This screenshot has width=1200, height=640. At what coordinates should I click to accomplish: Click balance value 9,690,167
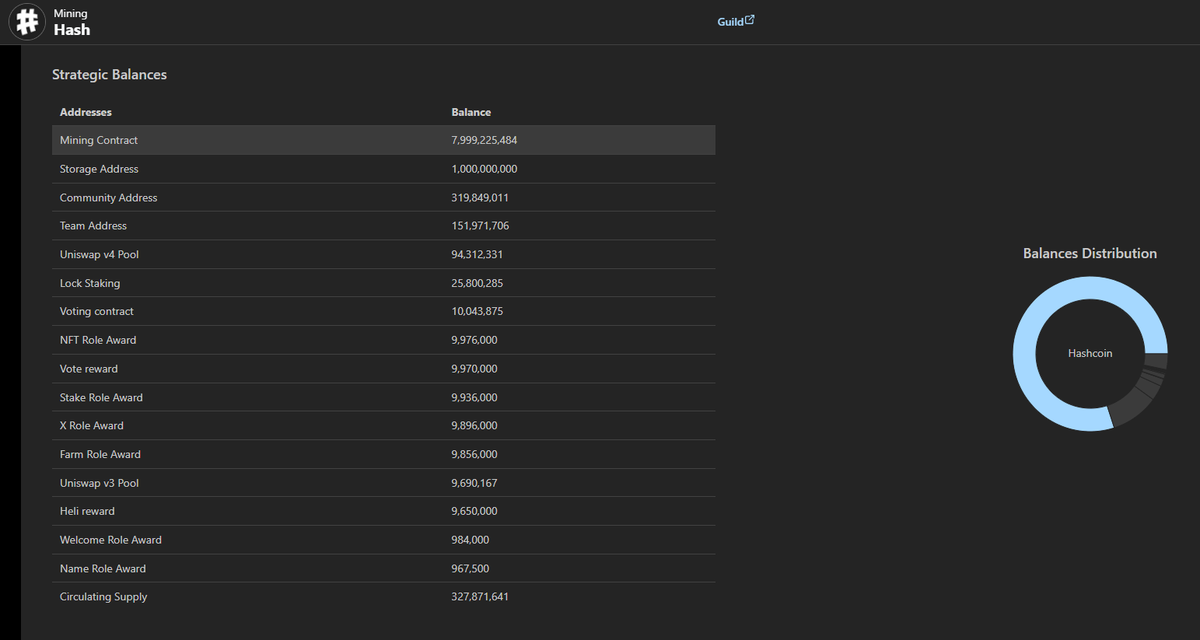(x=474, y=483)
